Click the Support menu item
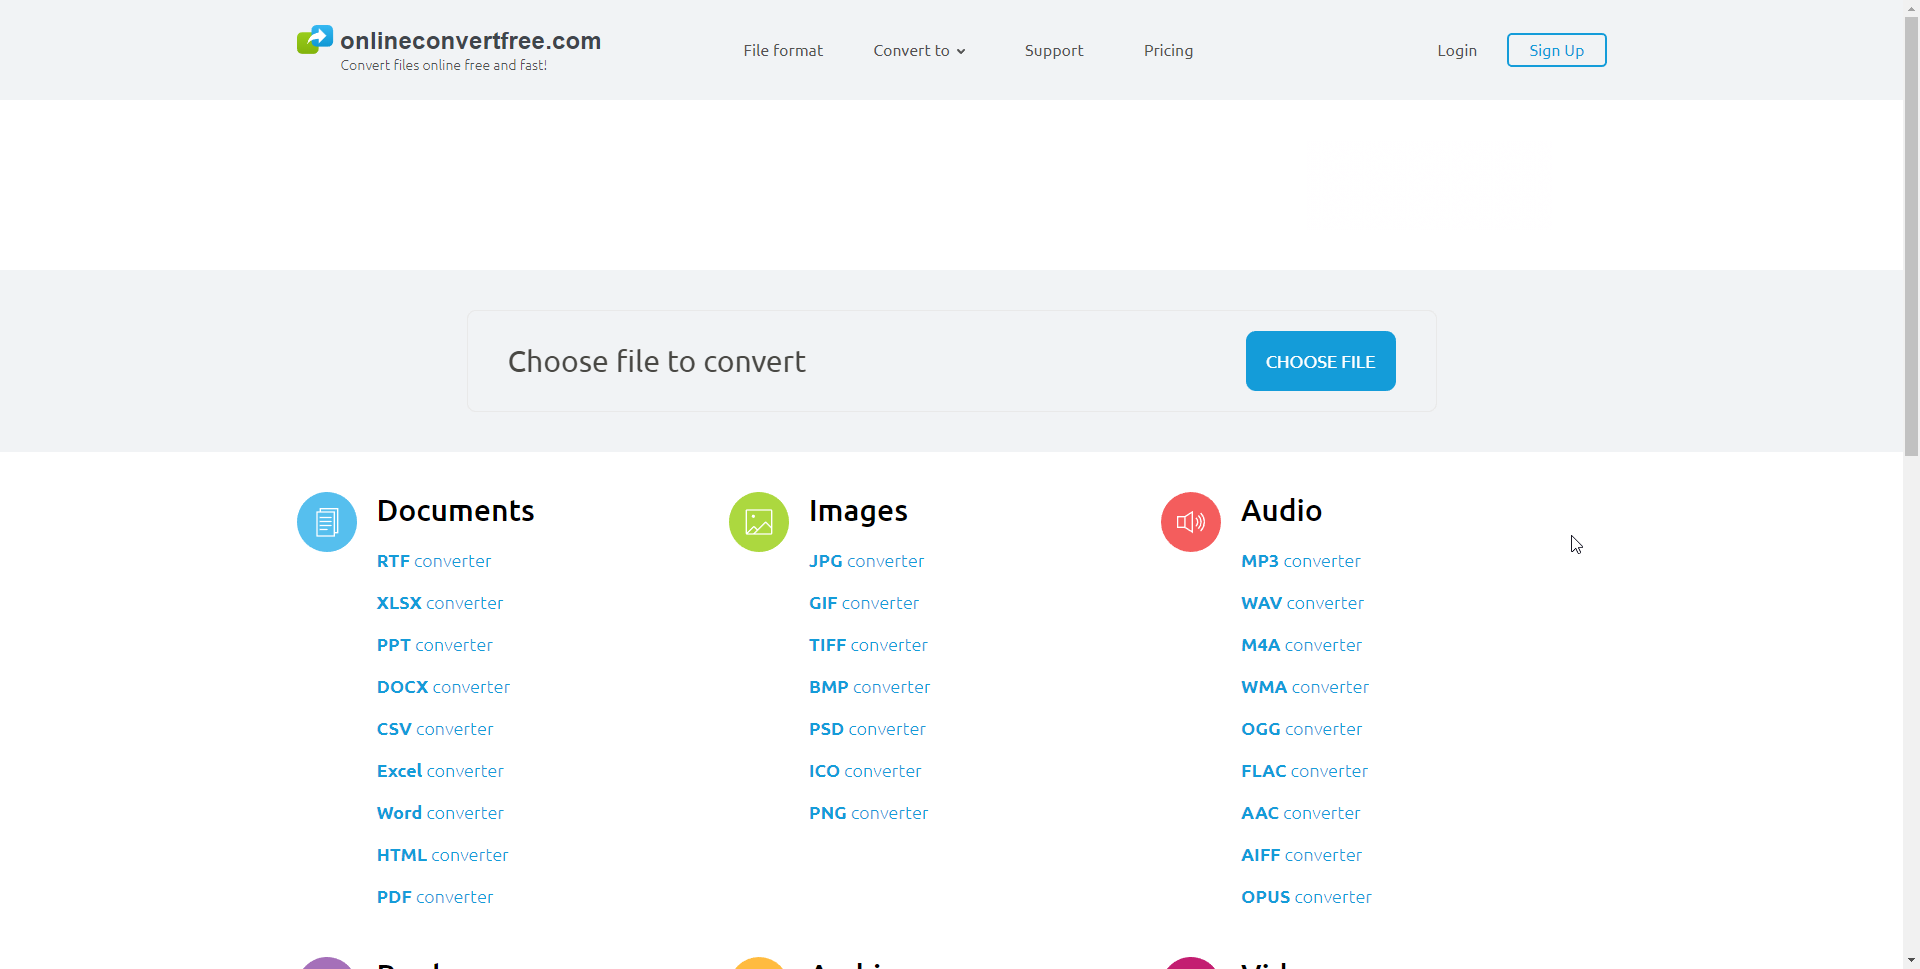1920x969 pixels. (1053, 50)
